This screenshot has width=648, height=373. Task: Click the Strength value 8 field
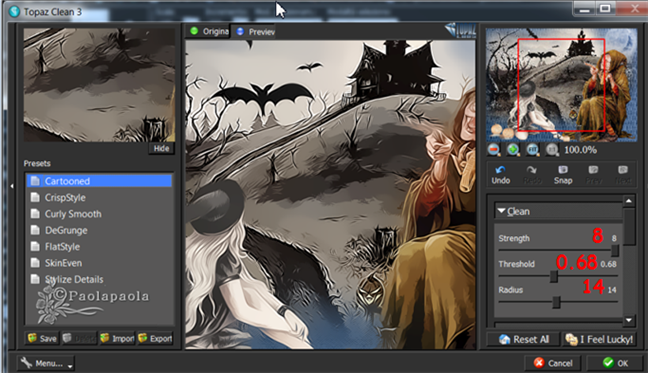tap(614, 238)
